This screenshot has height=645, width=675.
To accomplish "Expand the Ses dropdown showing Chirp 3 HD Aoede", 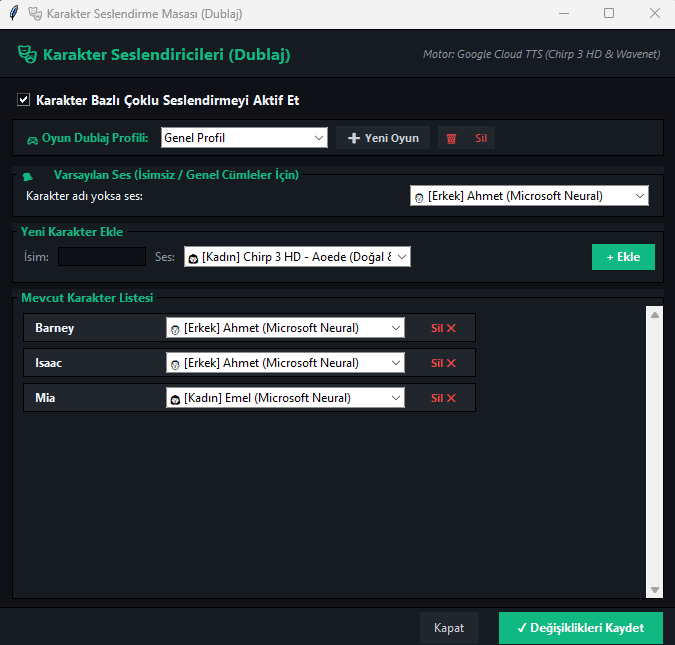I will coord(297,257).
